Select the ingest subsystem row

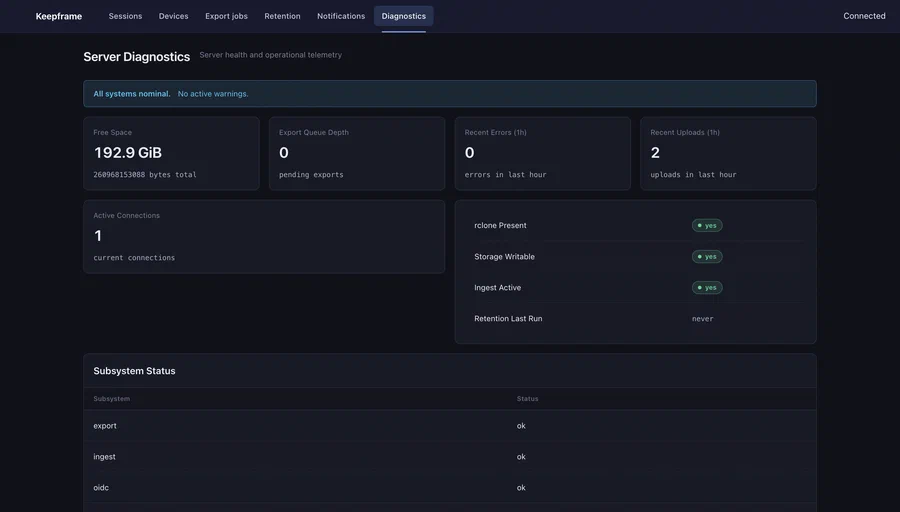click(449, 457)
